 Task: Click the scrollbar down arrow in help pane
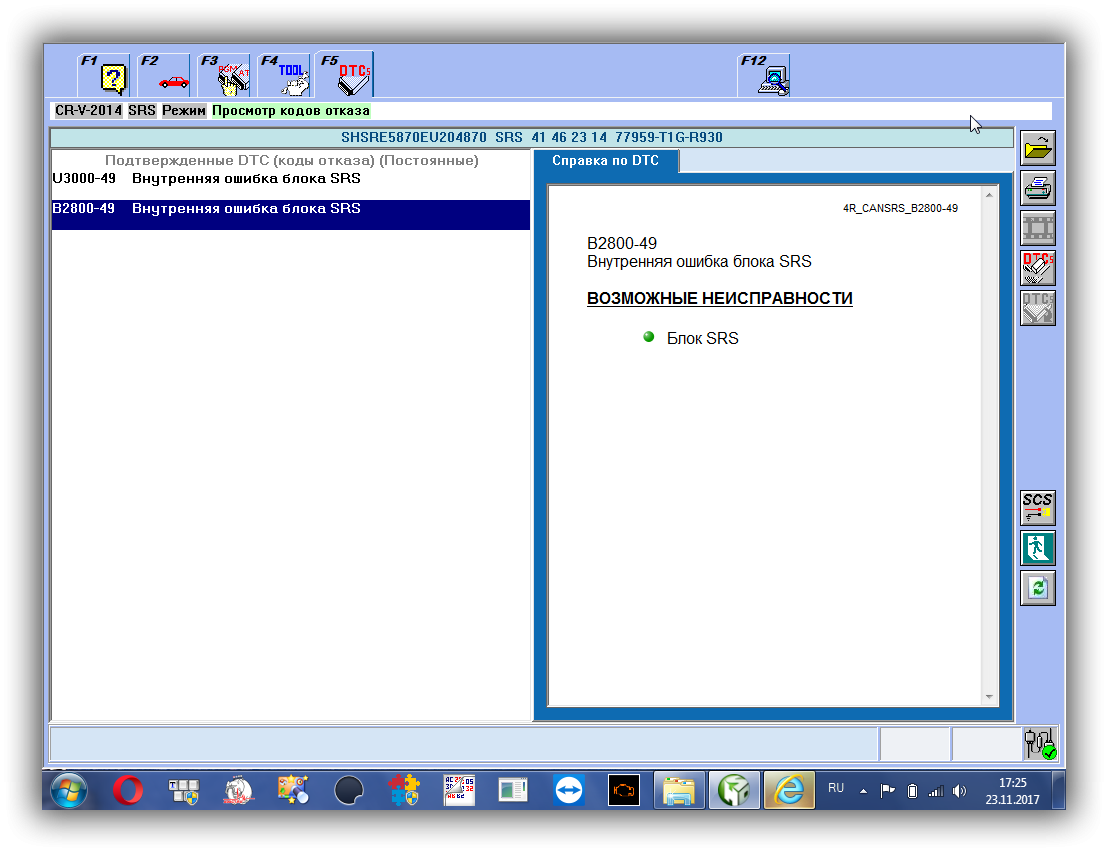pos(989,697)
